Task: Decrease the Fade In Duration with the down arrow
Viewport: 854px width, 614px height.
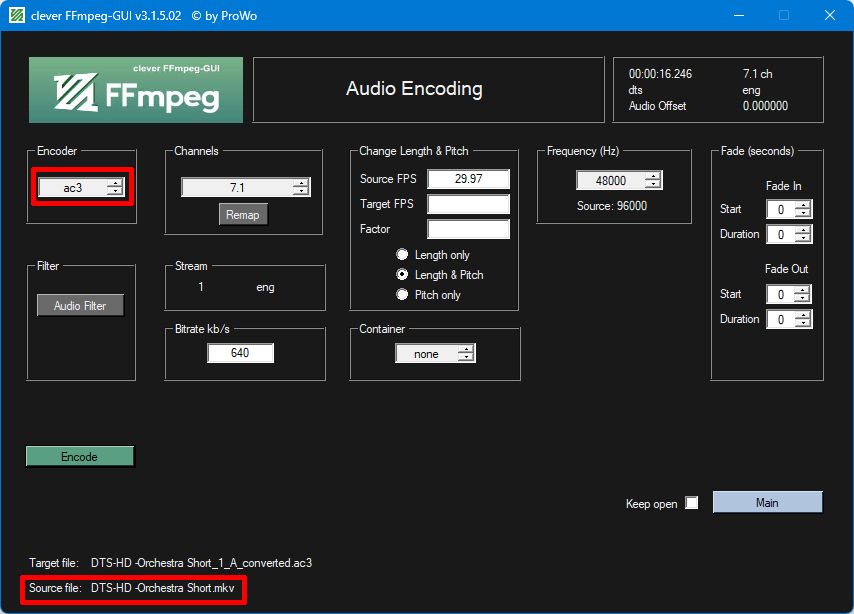Action: 803,238
